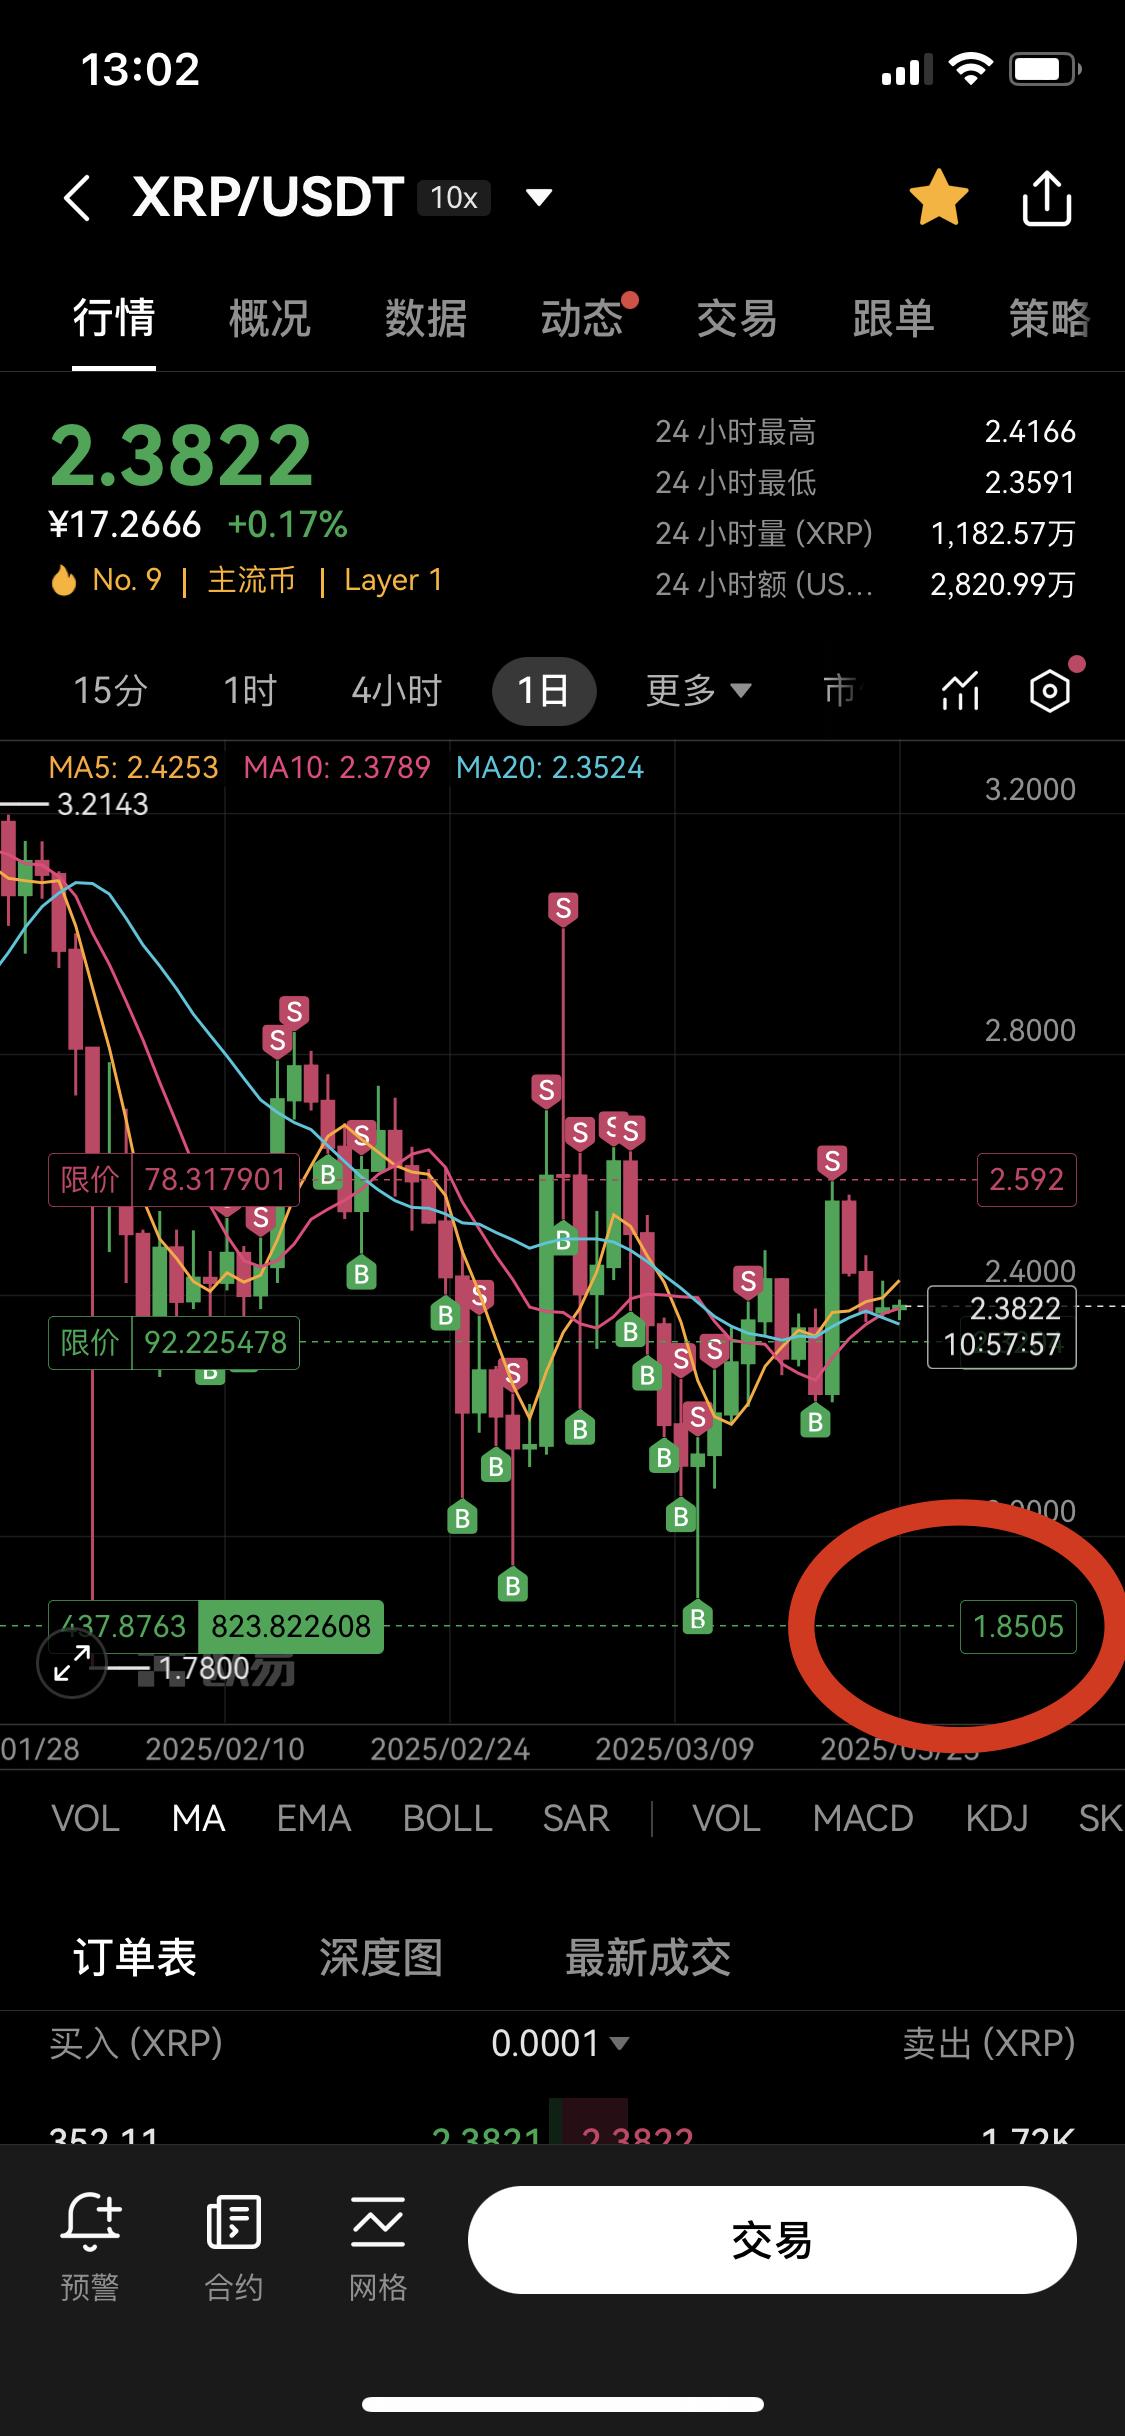The image size is (1125, 2436).
Task: Open the chart indicators icon
Action: coord(960,691)
